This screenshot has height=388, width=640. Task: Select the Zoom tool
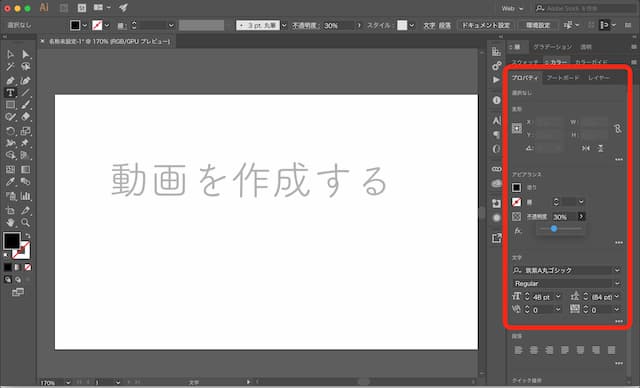click(26, 223)
